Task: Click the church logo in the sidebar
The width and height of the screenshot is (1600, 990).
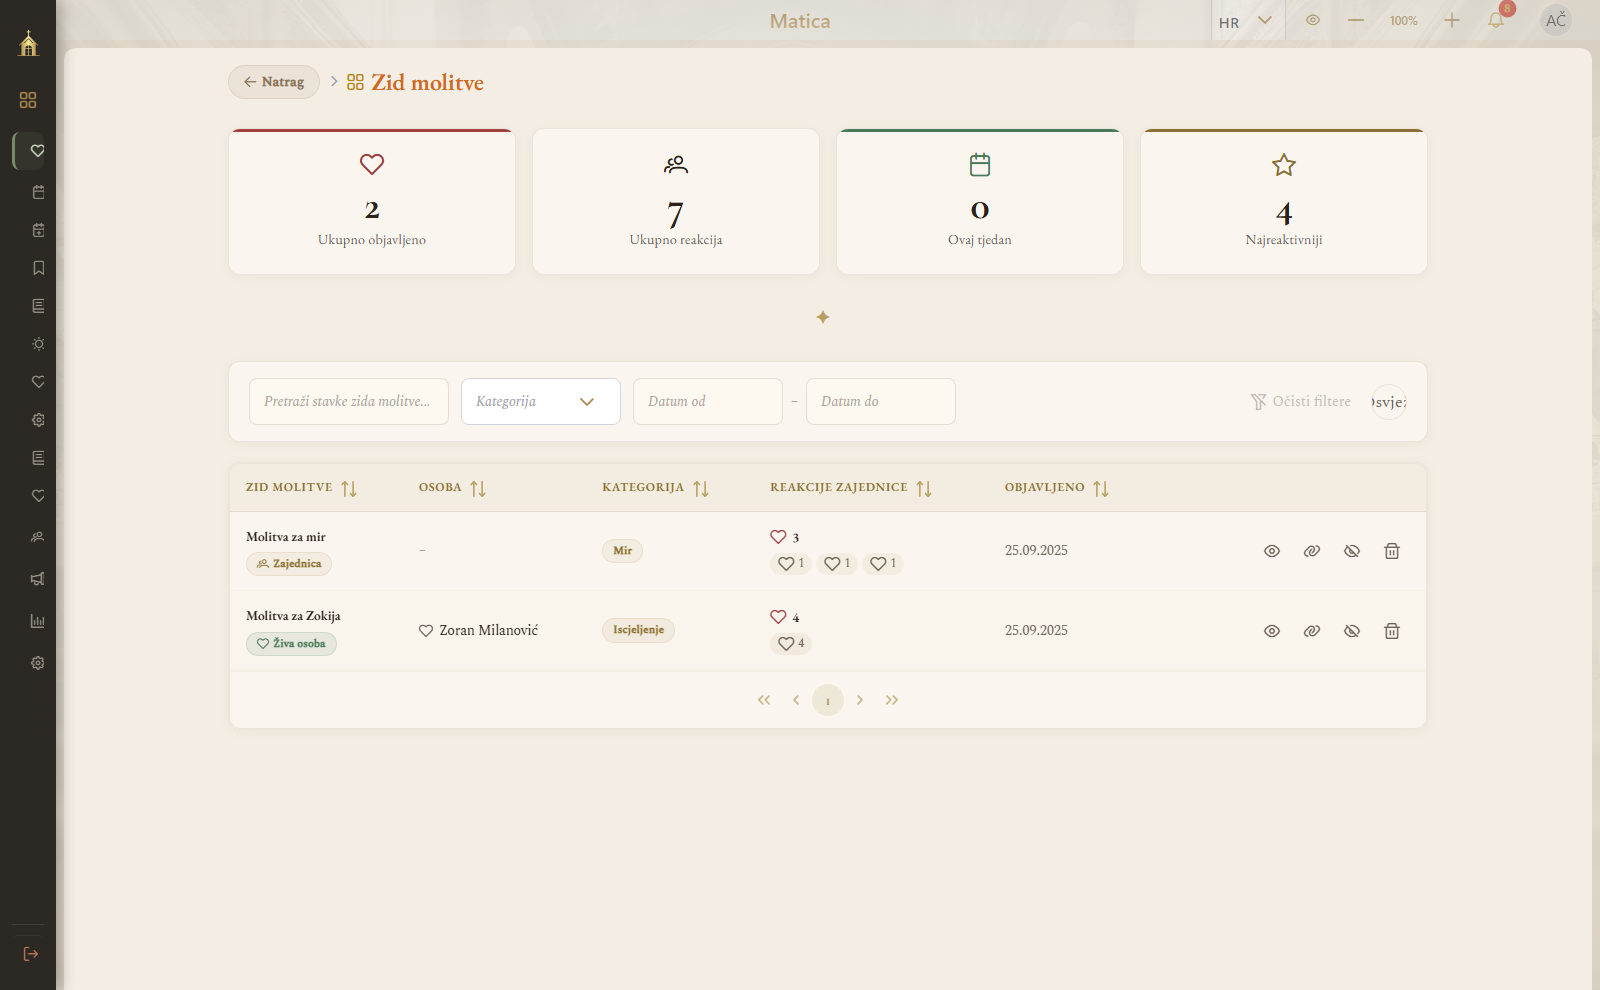Action: click(28, 43)
